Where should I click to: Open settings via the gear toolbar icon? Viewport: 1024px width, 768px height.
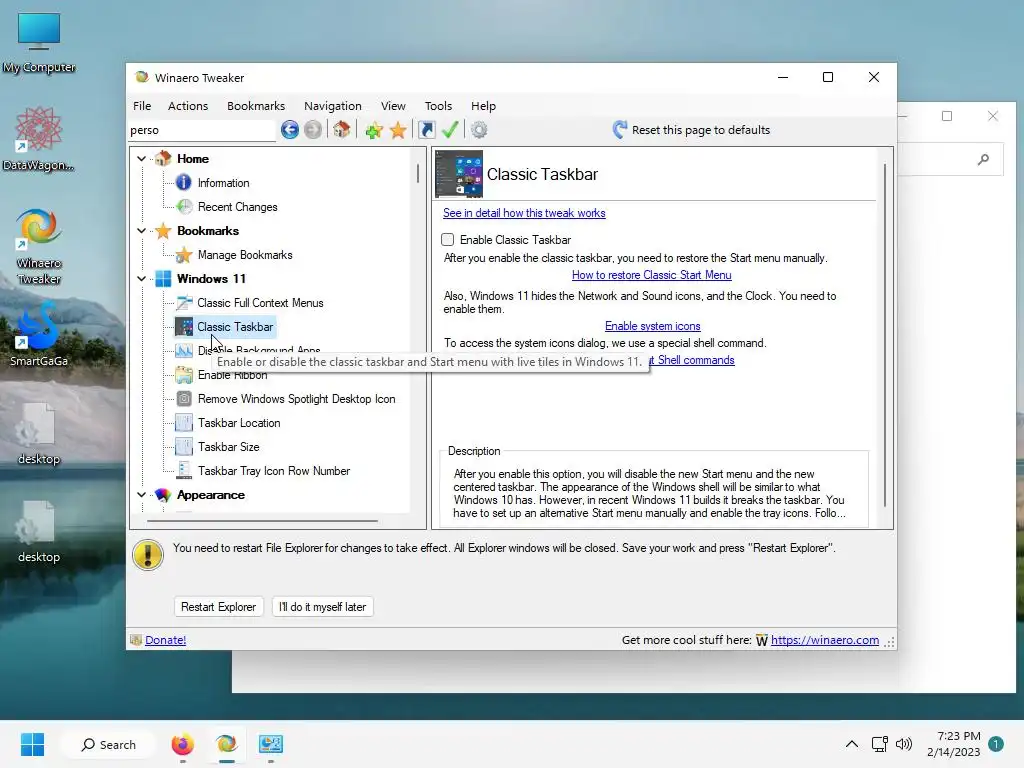click(x=479, y=129)
